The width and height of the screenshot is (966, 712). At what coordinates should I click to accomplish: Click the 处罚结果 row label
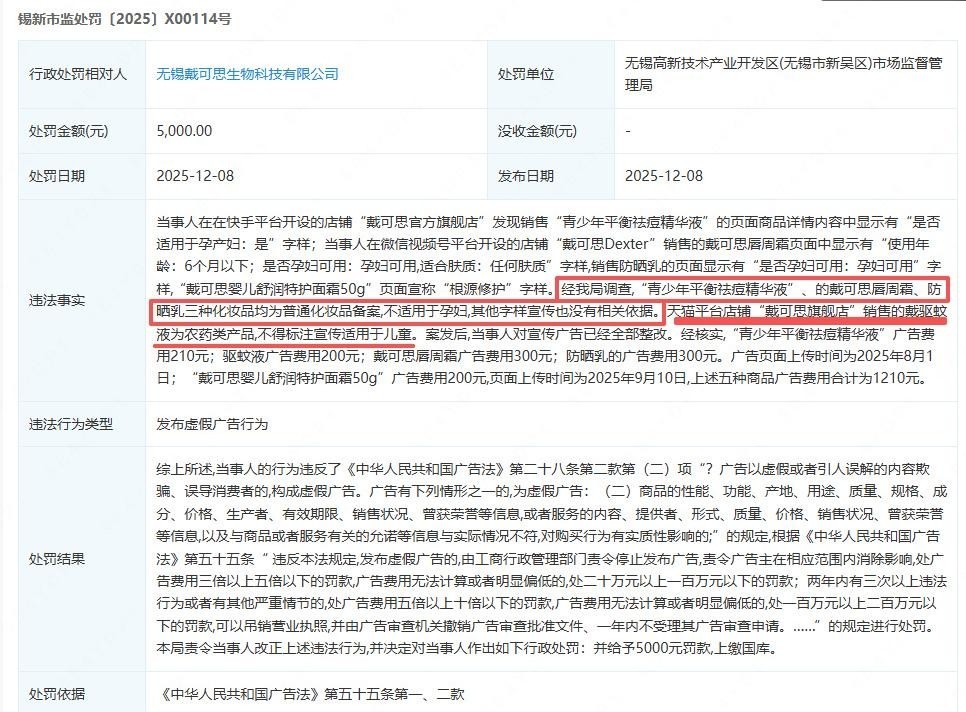[57, 559]
